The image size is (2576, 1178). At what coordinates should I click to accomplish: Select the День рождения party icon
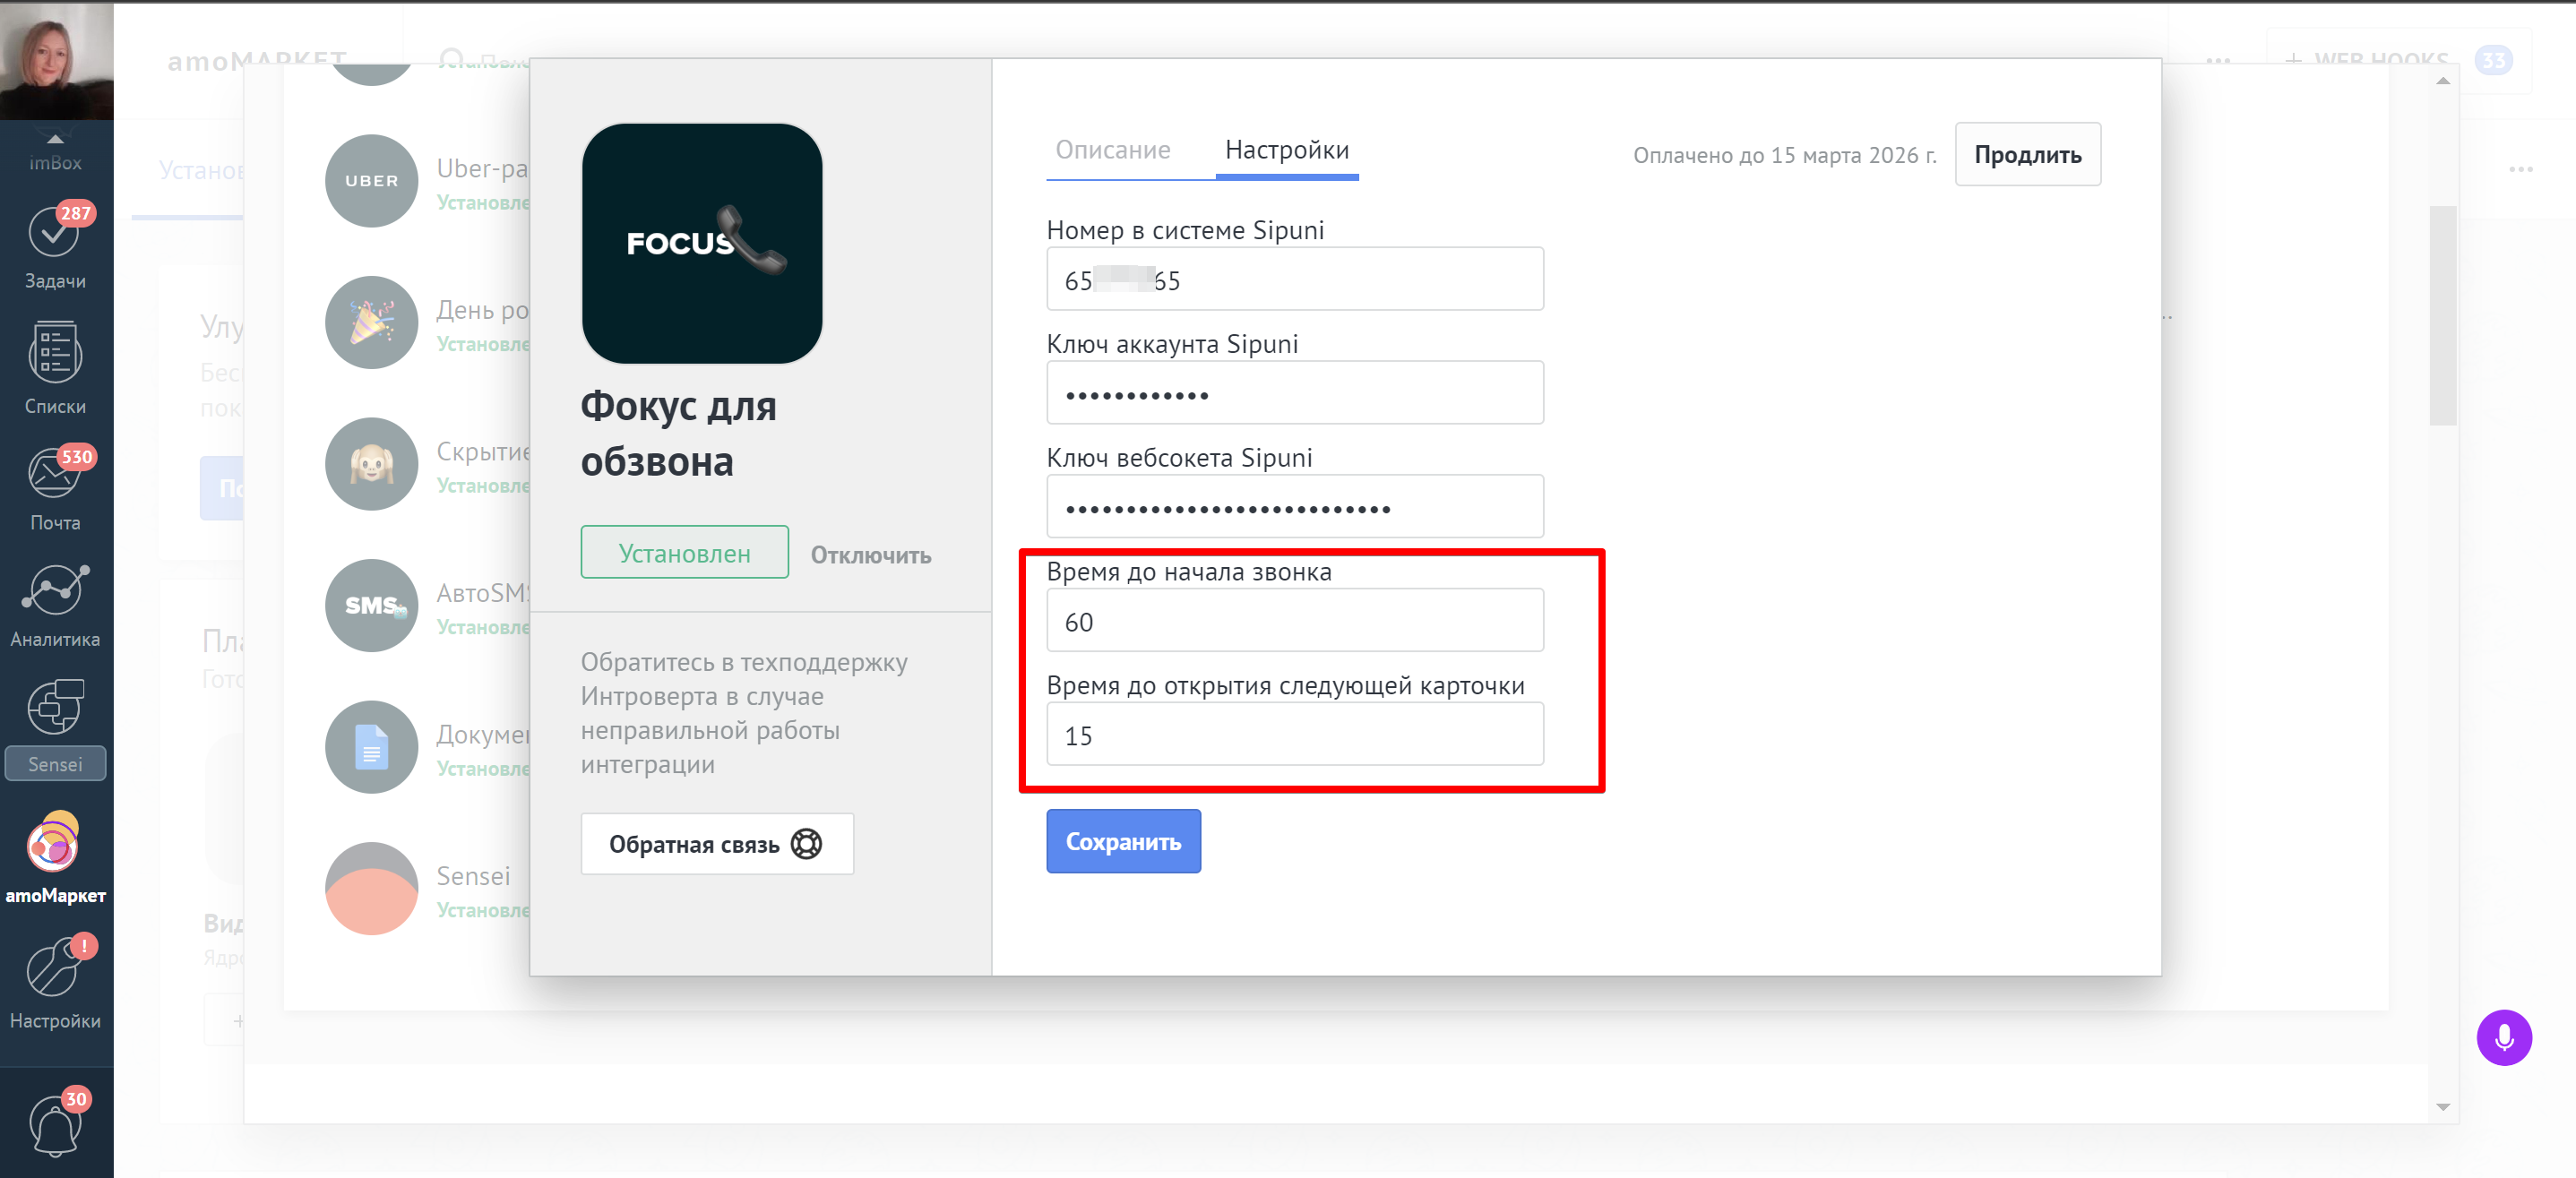[x=371, y=322]
